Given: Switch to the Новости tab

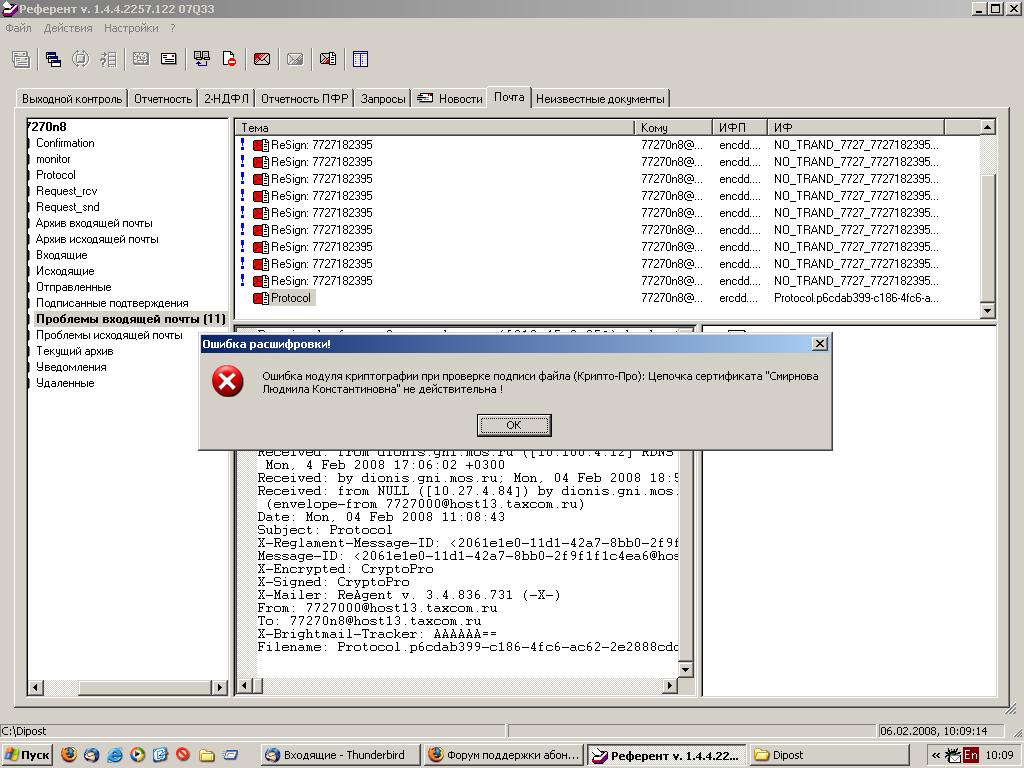Looking at the screenshot, I should tap(450, 99).
